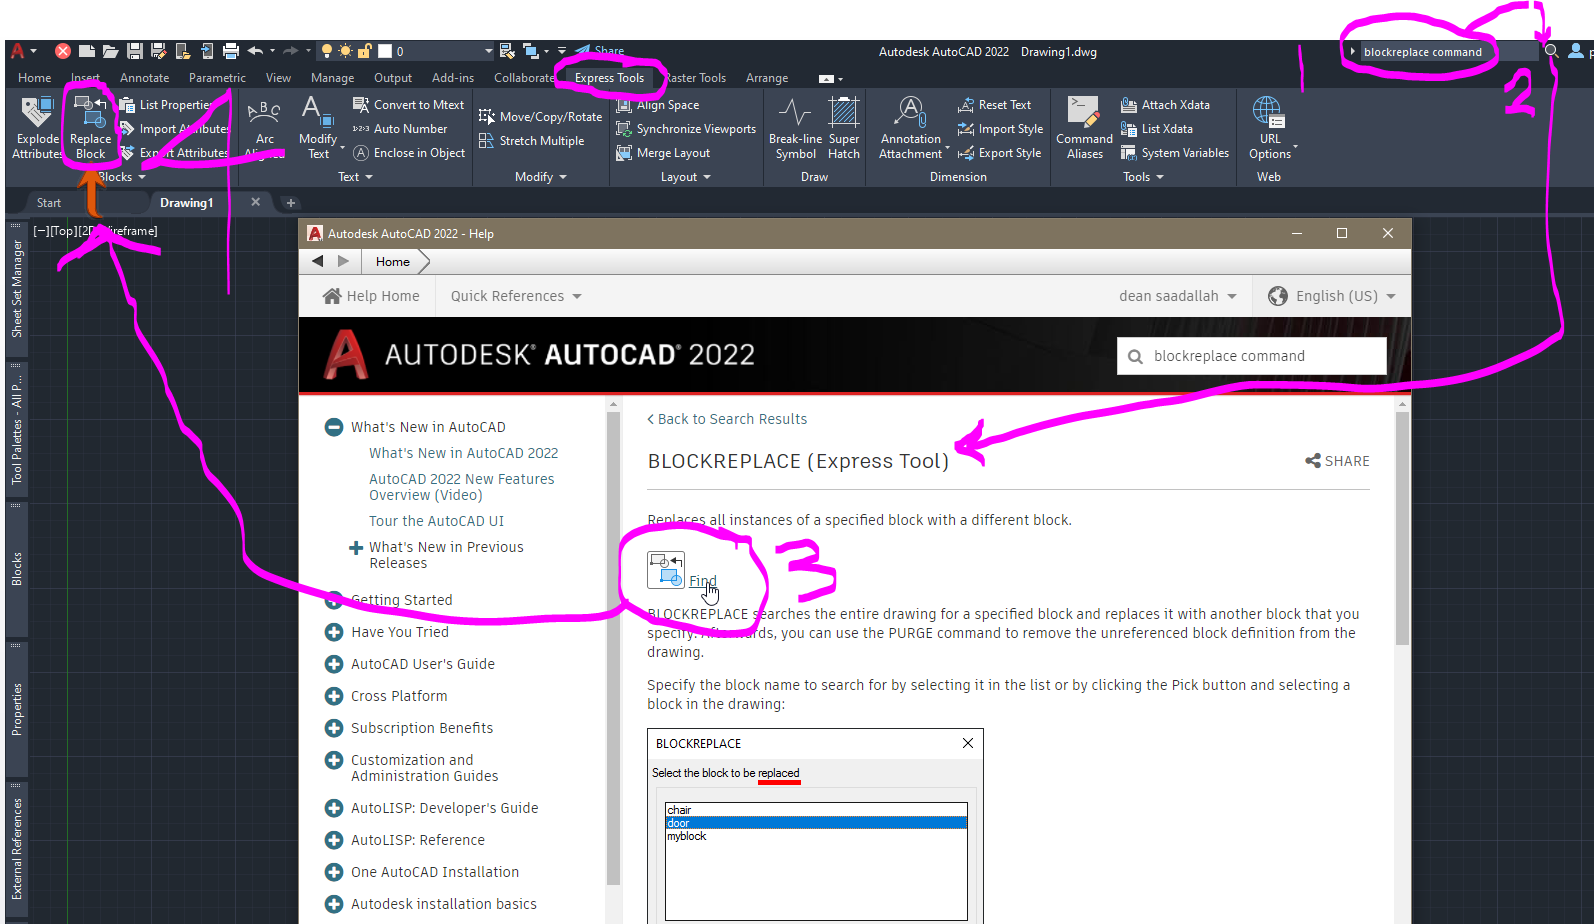Expand the Layout panel dropdown
1594x924 pixels.
click(x=686, y=177)
